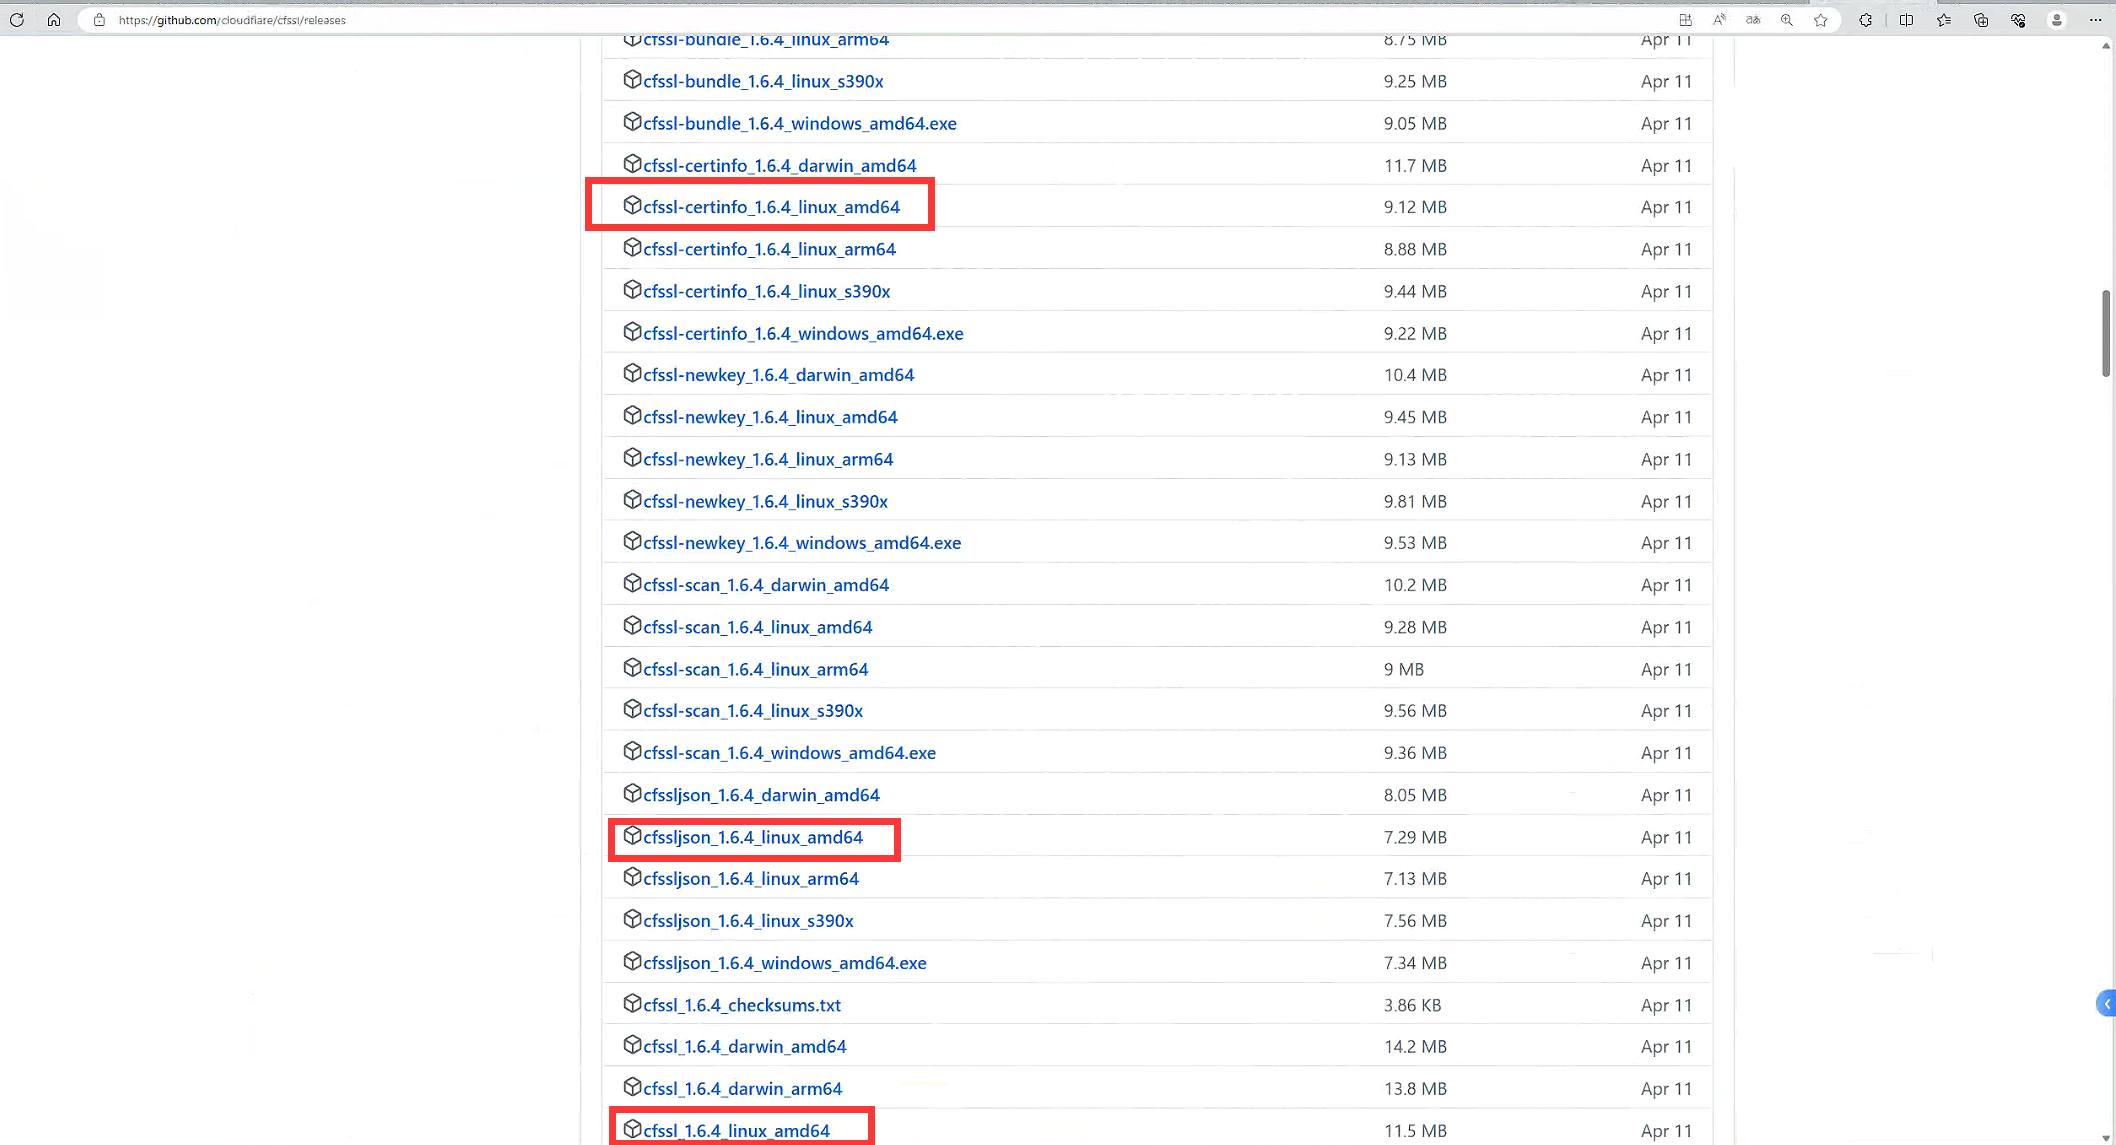The image size is (2116, 1145).
Task: Open Read aloud in address bar
Action: 1719,20
